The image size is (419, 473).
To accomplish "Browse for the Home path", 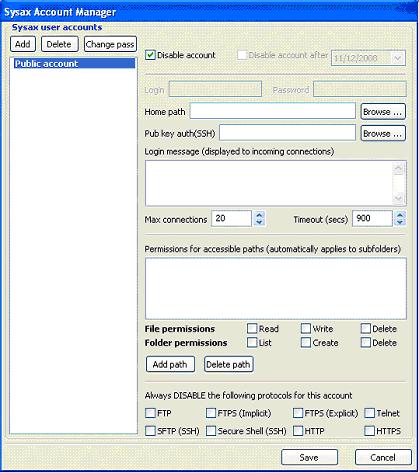I will 383,111.
